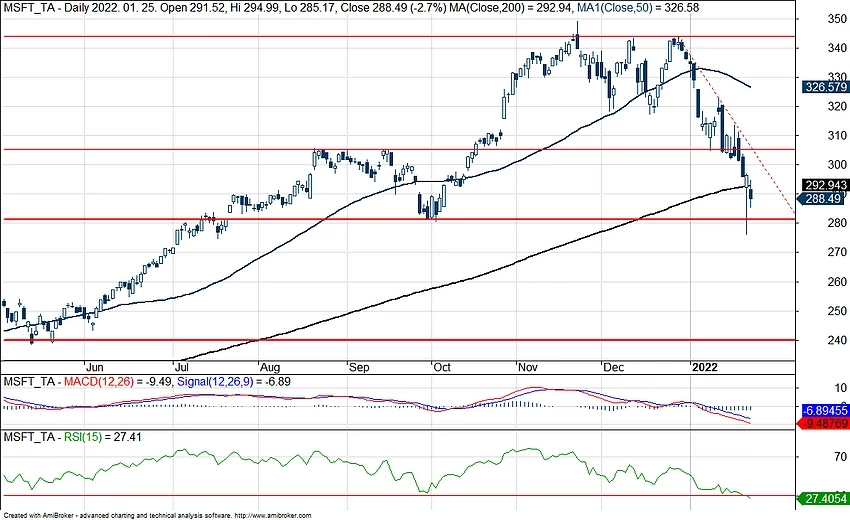Click the 'Sep' date axis label
The width and height of the screenshot is (850, 520).
click(359, 368)
